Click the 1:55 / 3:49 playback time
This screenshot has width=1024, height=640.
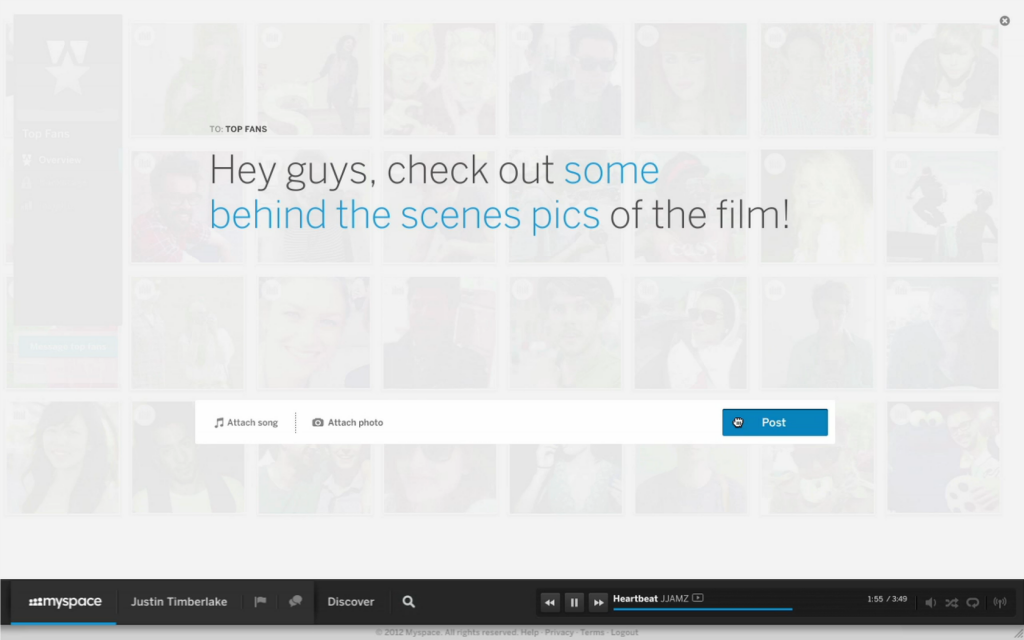(887, 599)
